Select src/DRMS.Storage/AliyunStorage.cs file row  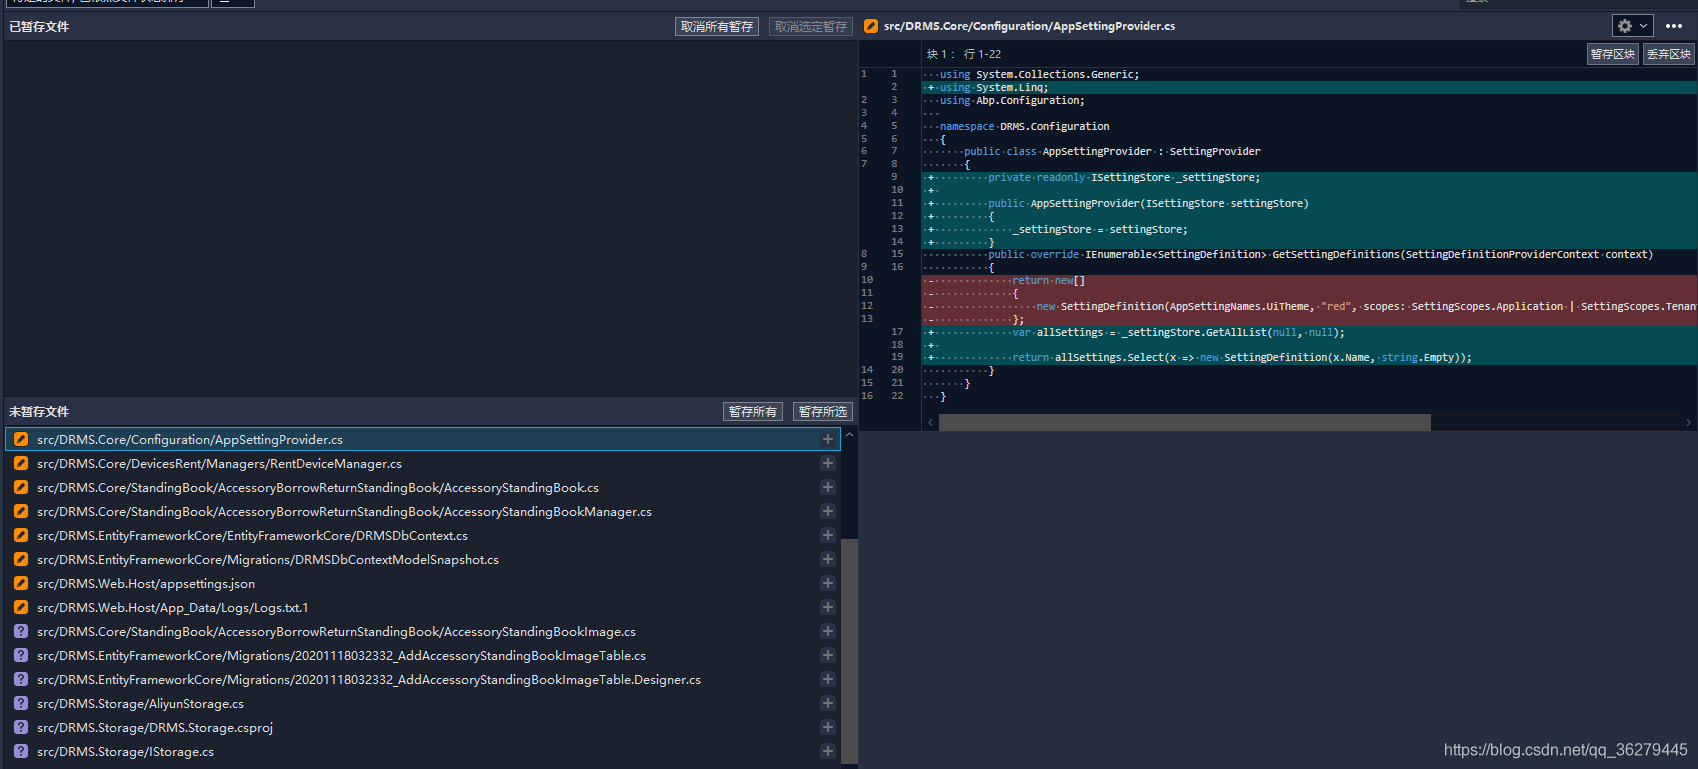[423, 703]
